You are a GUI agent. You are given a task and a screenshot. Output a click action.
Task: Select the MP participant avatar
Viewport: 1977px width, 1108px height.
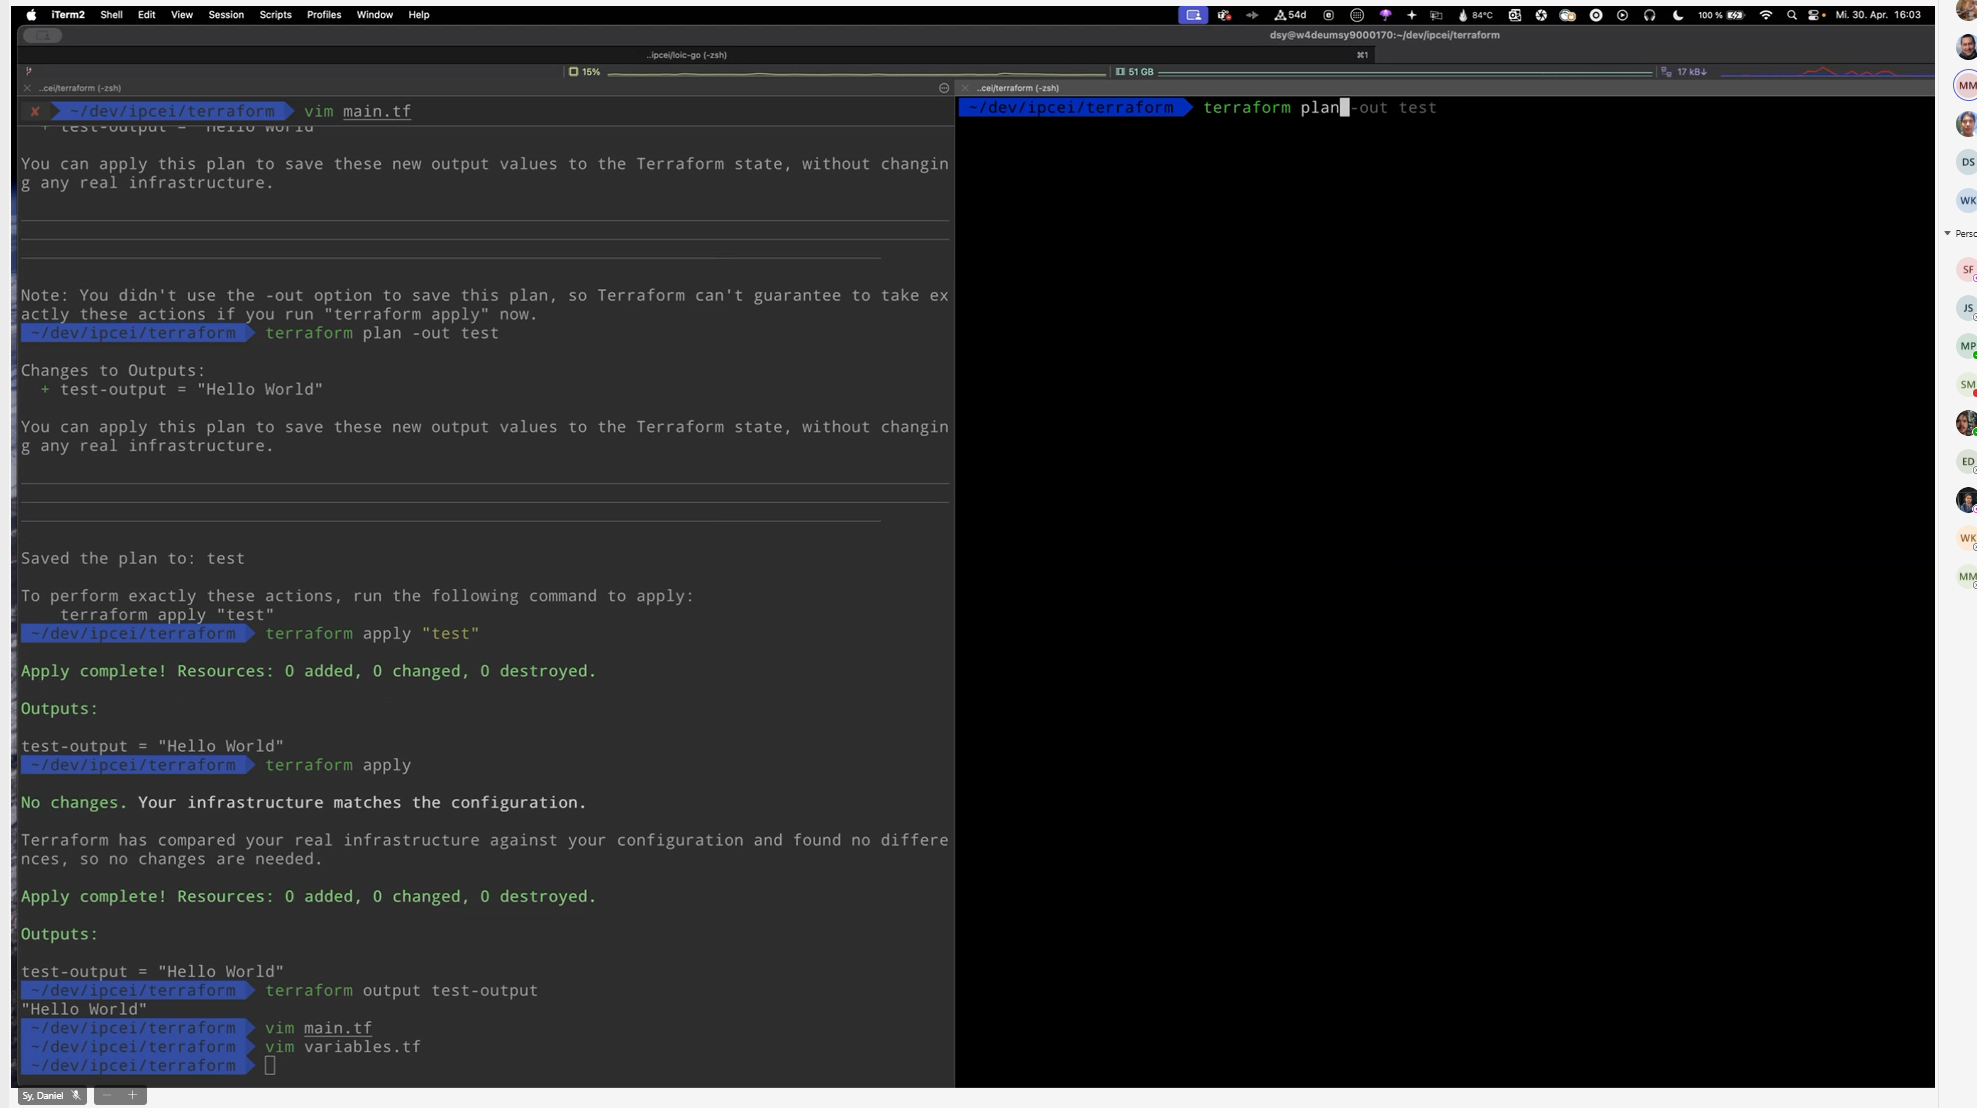(x=1966, y=346)
